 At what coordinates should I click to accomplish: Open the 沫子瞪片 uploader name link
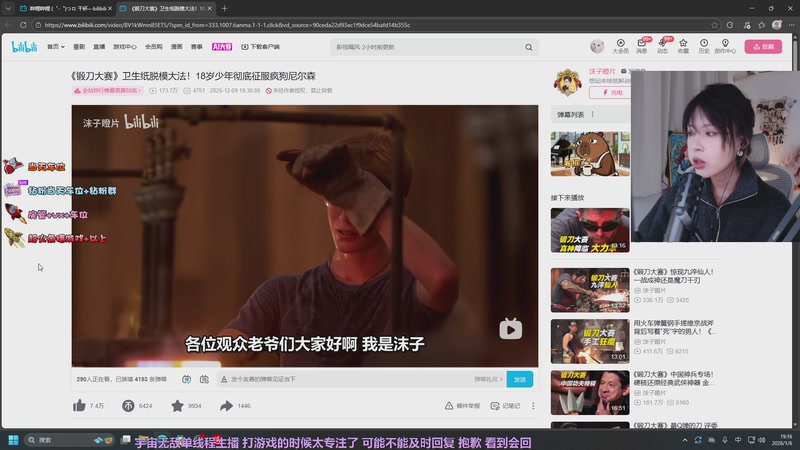pos(602,71)
